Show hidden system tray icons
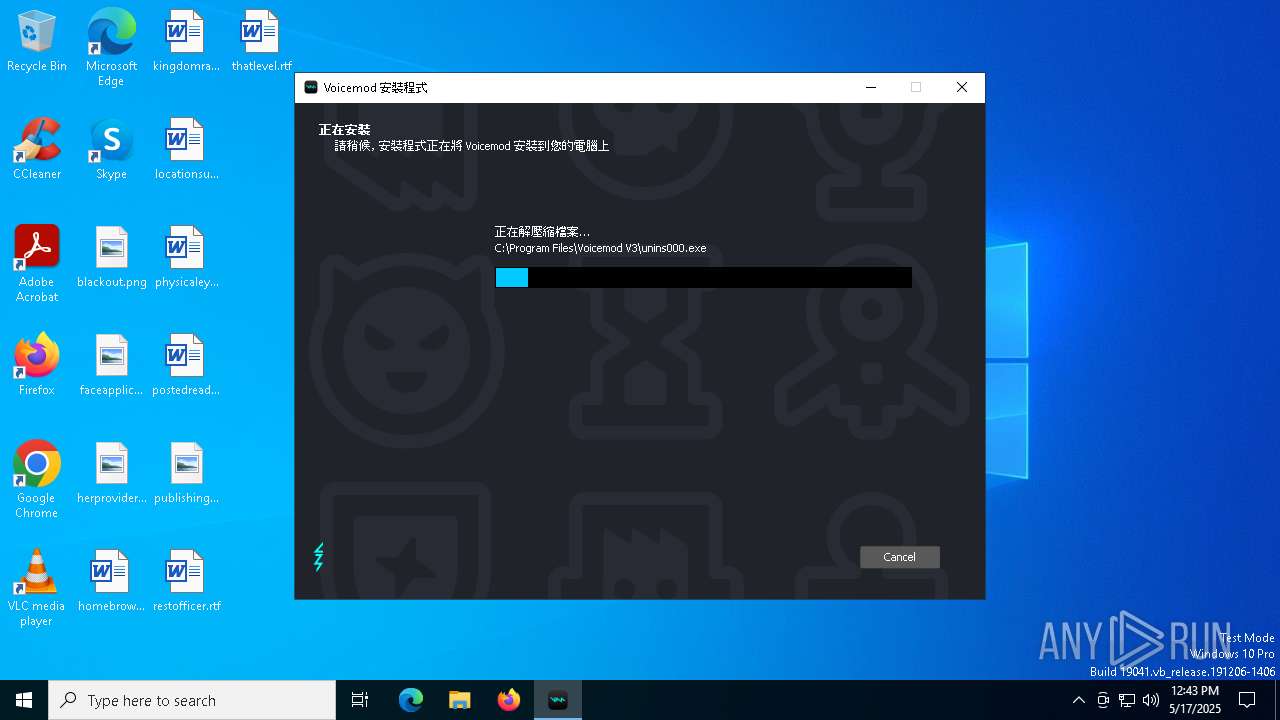The width and height of the screenshot is (1280, 720). click(1078, 700)
